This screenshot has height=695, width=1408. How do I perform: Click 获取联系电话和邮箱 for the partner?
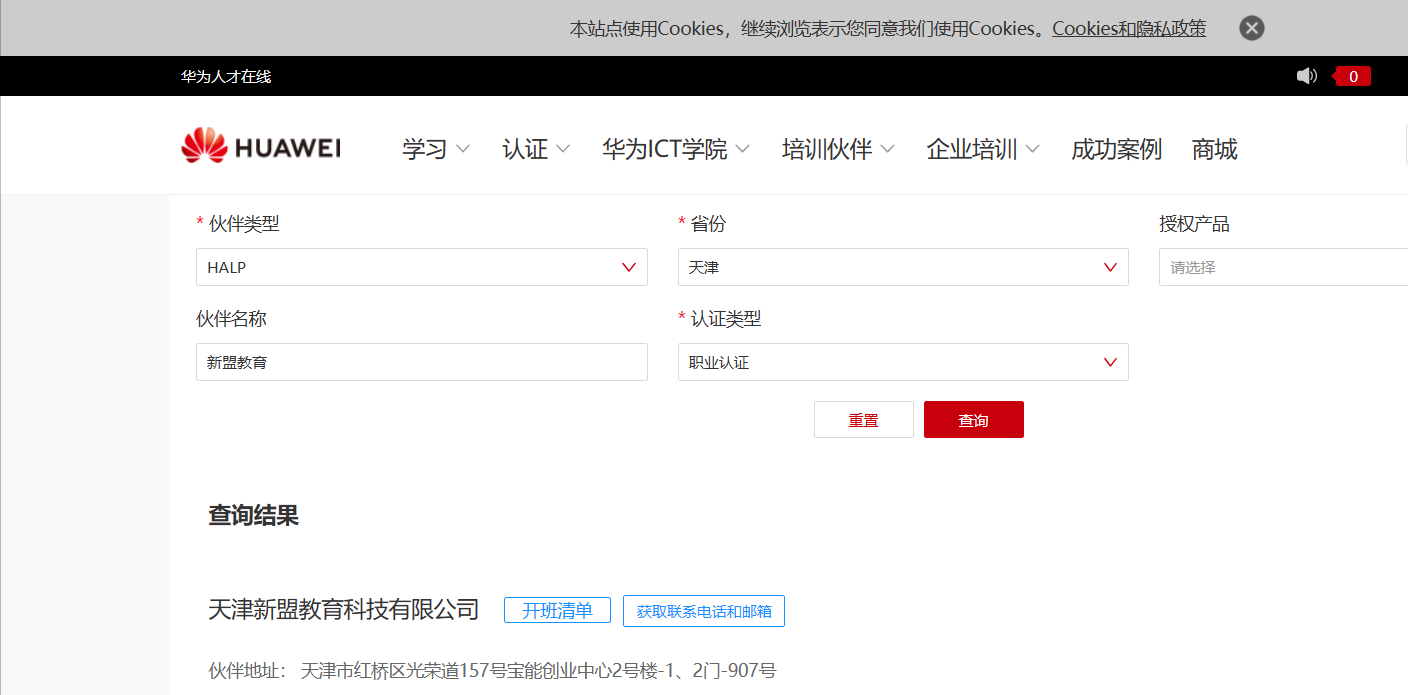[x=704, y=610]
